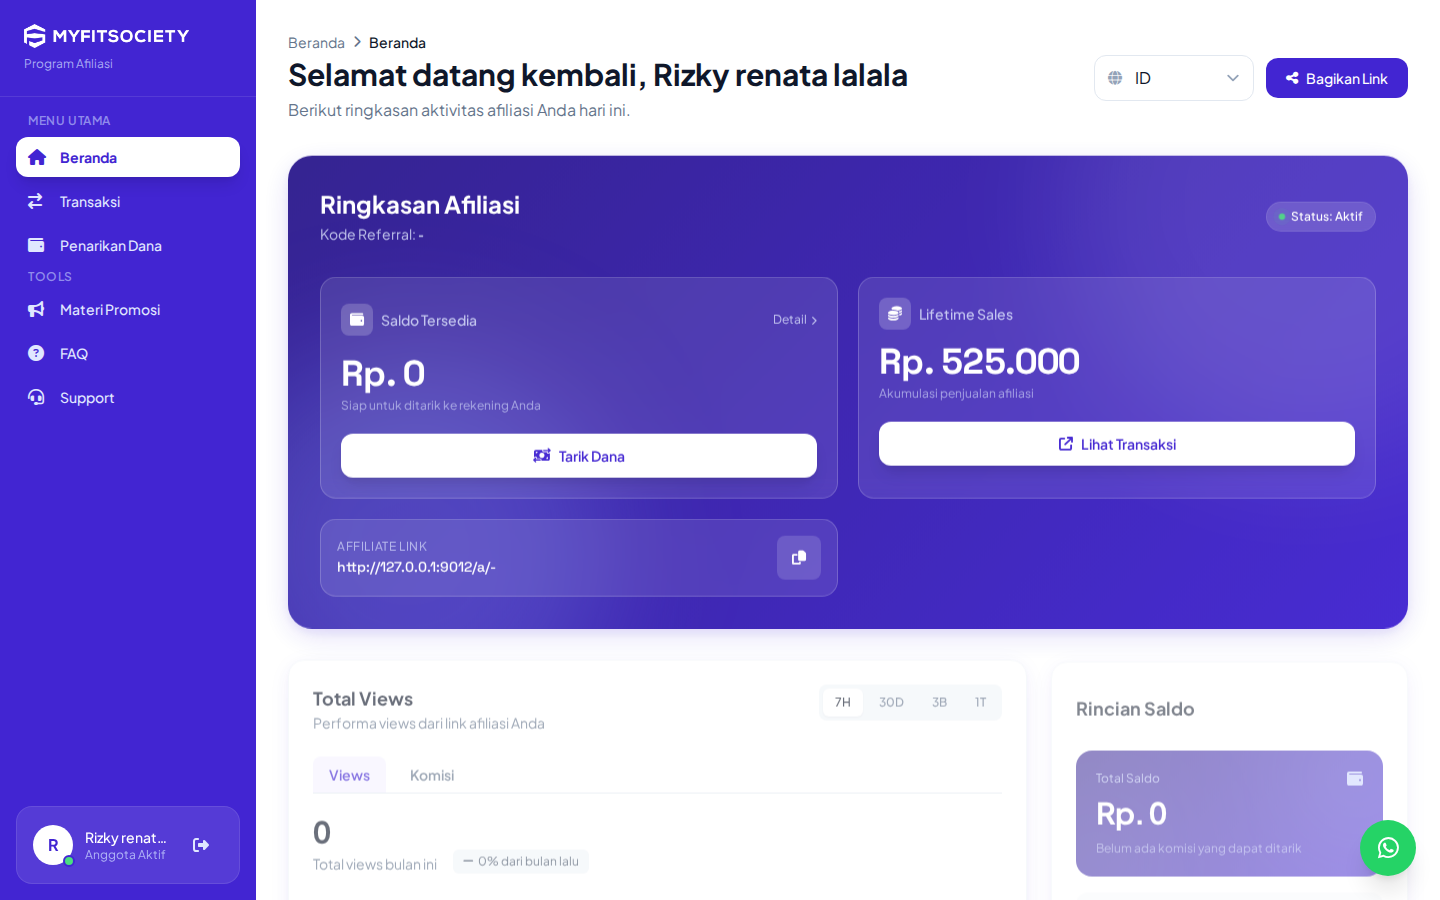The width and height of the screenshot is (1440, 900).
Task: Click the copy affiliate link icon
Action: (x=799, y=558)
